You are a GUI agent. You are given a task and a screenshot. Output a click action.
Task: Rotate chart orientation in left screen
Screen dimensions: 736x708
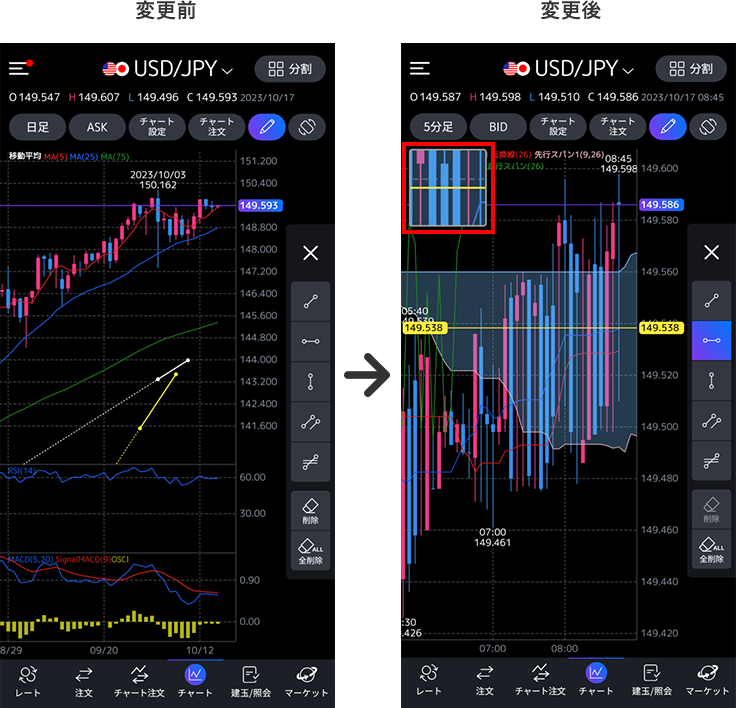click(x=307, y=127)
